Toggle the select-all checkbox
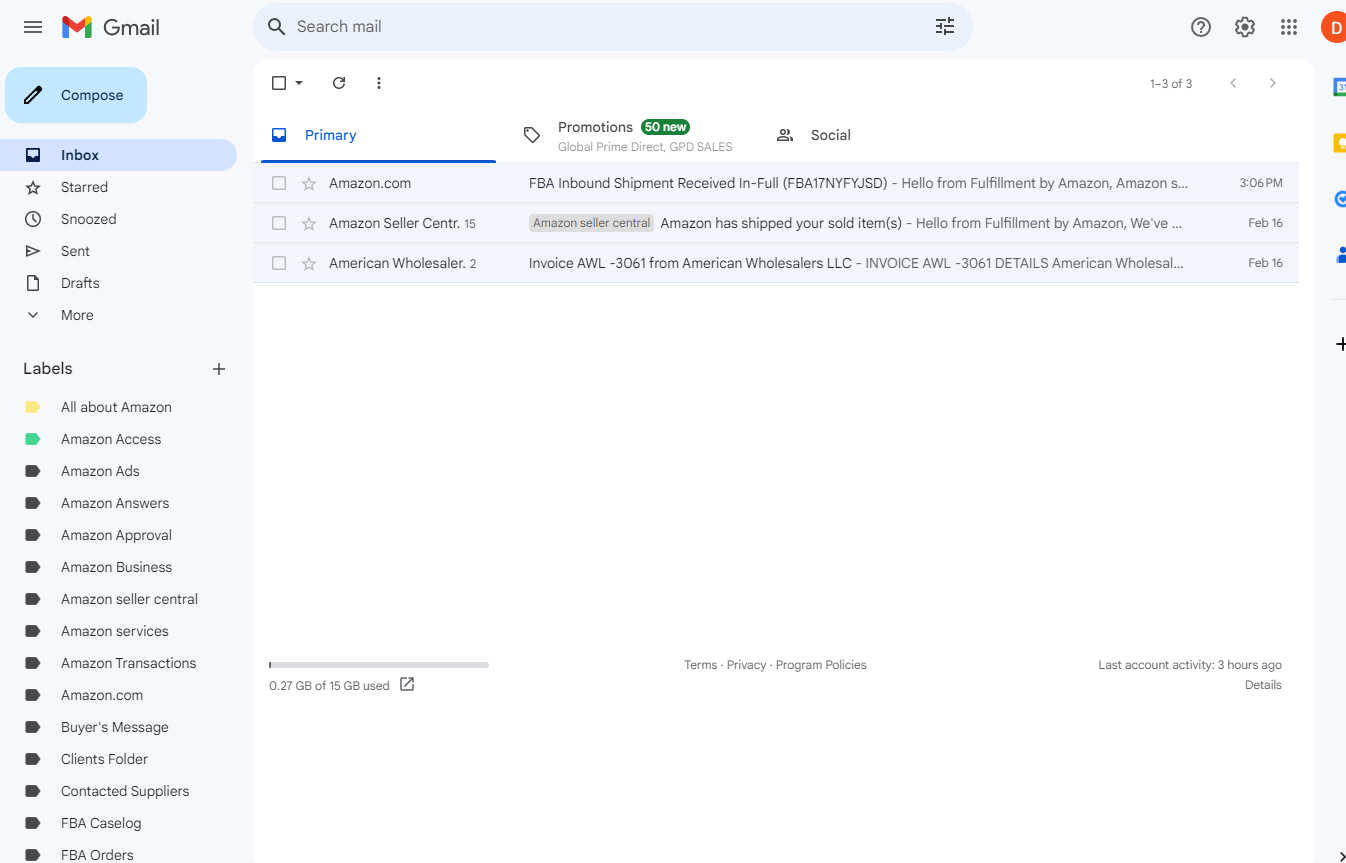The height and width of the screenshot is (863, 1346). coord(279,83)
